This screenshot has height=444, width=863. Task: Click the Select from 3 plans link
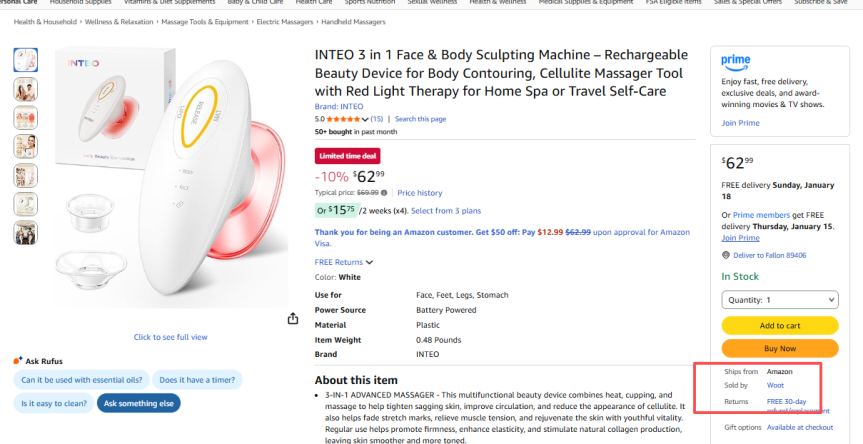tap(446, 210)
